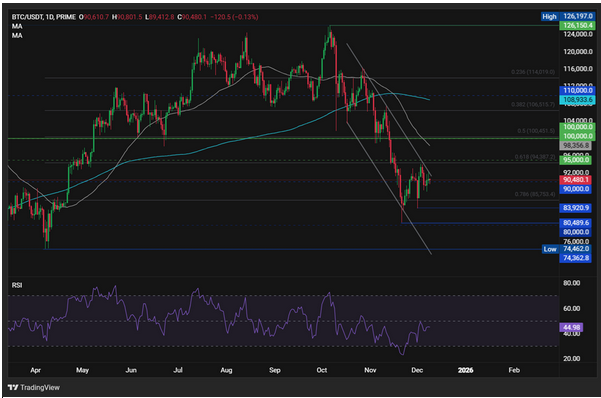601x398 pixels.
Task: Click the Nov label on time axis
Action: coord(370,370)
